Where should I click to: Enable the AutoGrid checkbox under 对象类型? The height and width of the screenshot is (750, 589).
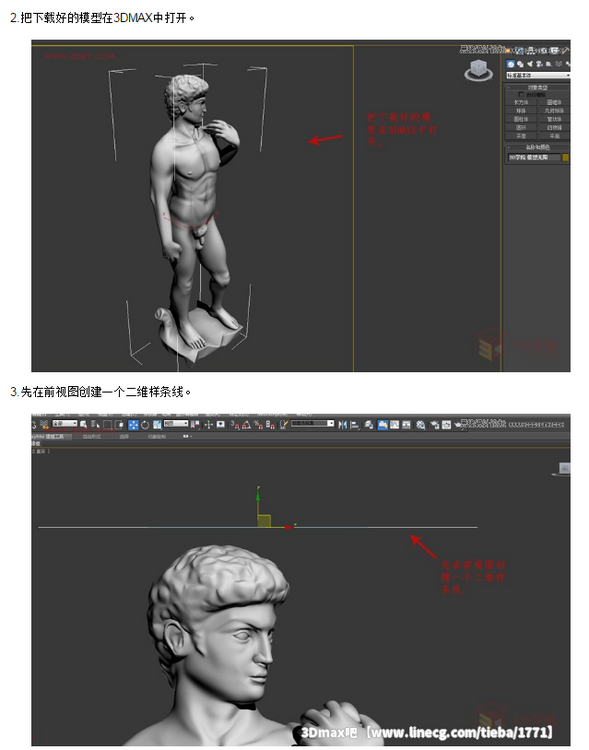click(522, 95)
